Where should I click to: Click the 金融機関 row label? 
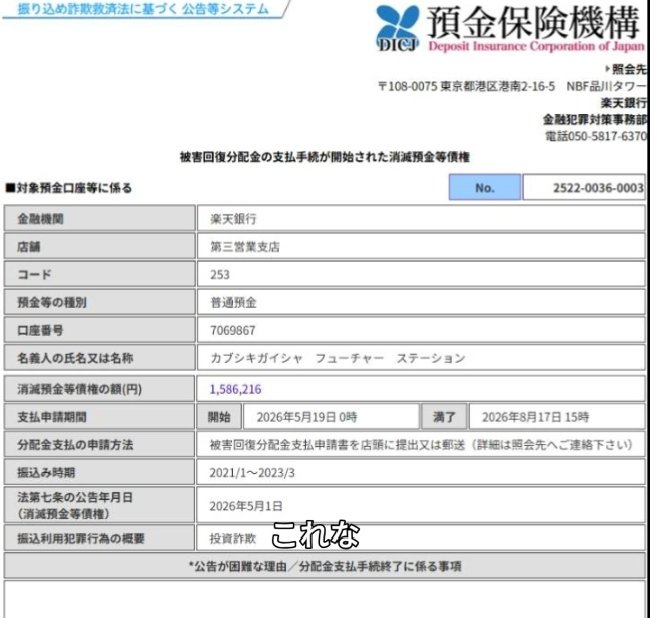coord(99,218)
